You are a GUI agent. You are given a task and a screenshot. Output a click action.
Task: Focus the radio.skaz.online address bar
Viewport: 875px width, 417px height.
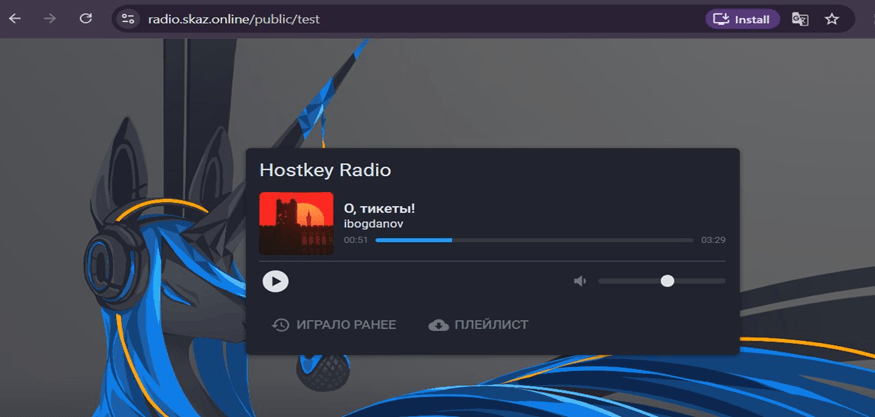click(400, 19)
